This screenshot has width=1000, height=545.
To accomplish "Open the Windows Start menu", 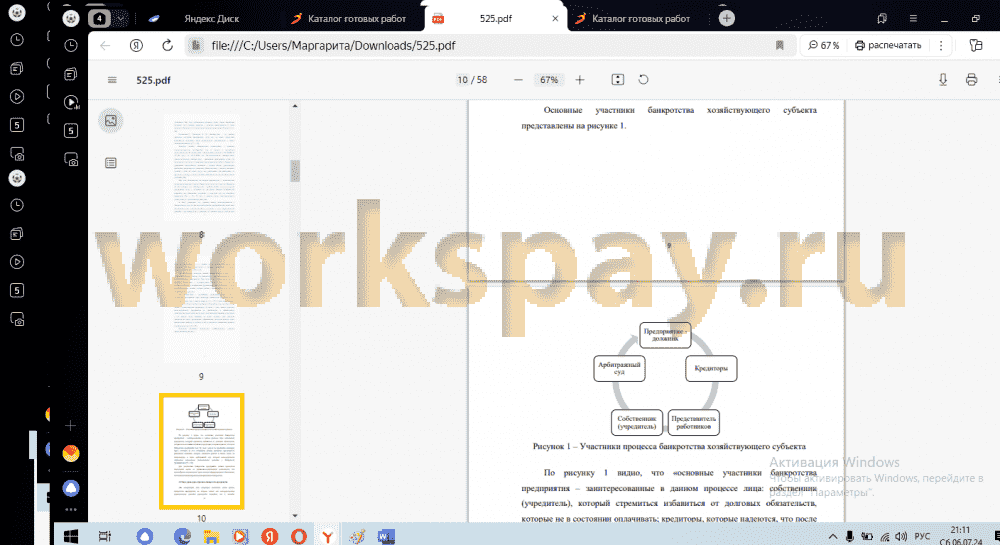I will (71, 536).
